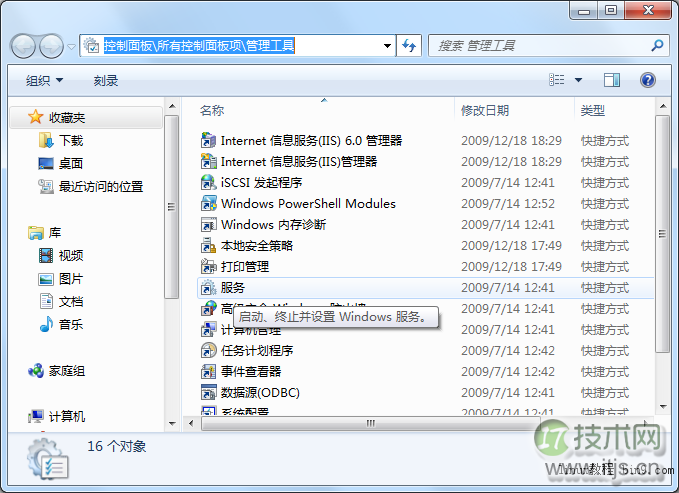Screen dimensions: 679x493
Task: Select 任务计划程序 shortcut
Action: [257, 350]
